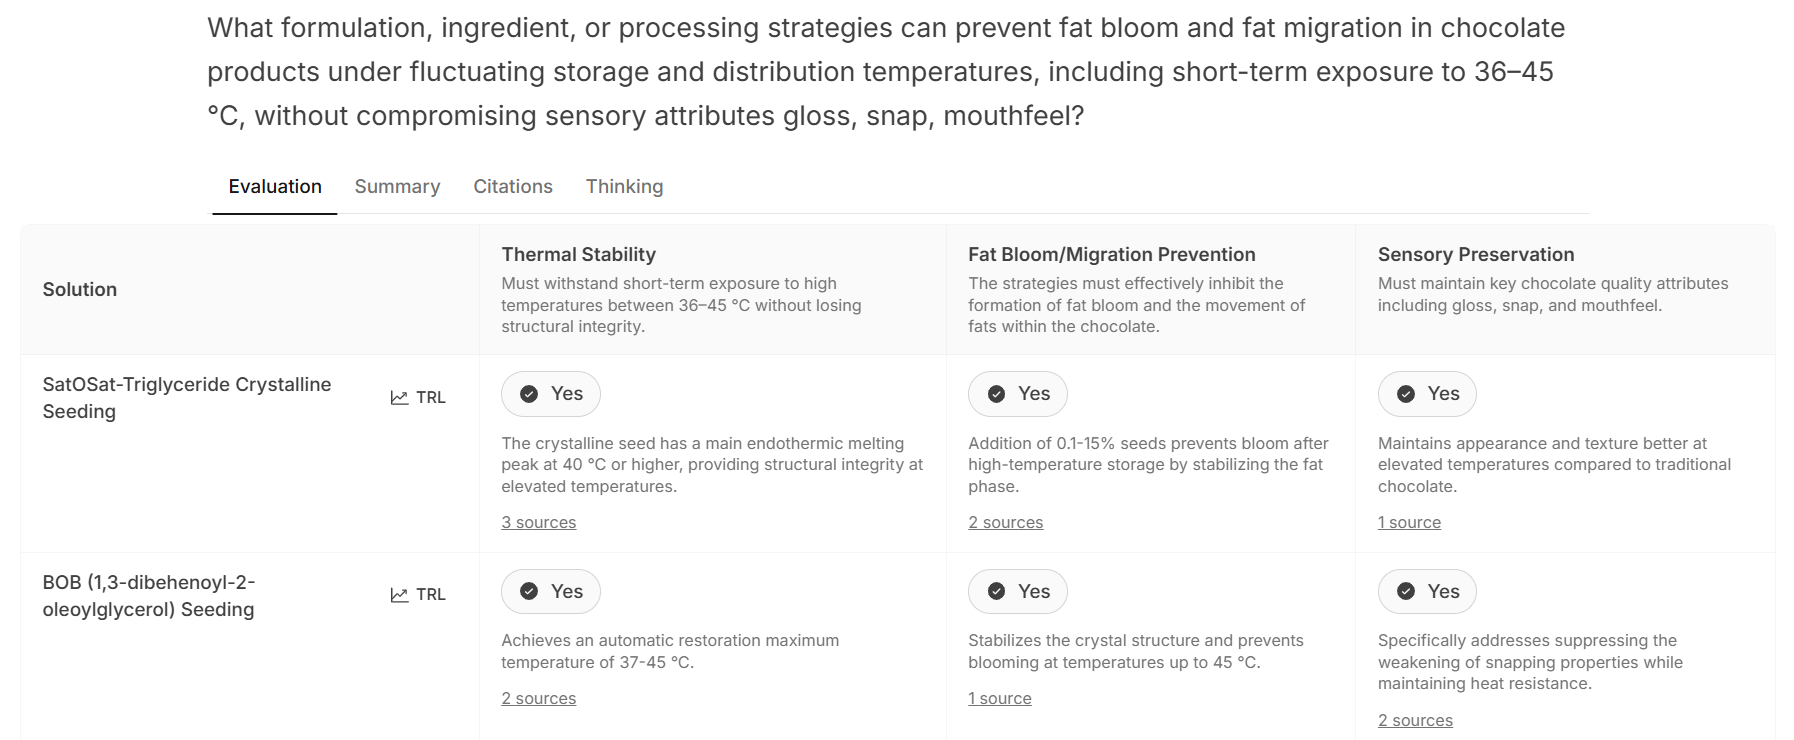1794x740 pixels.
Task: Click check icon in SatOSat Fat Bloom badge
Action: 996,394
